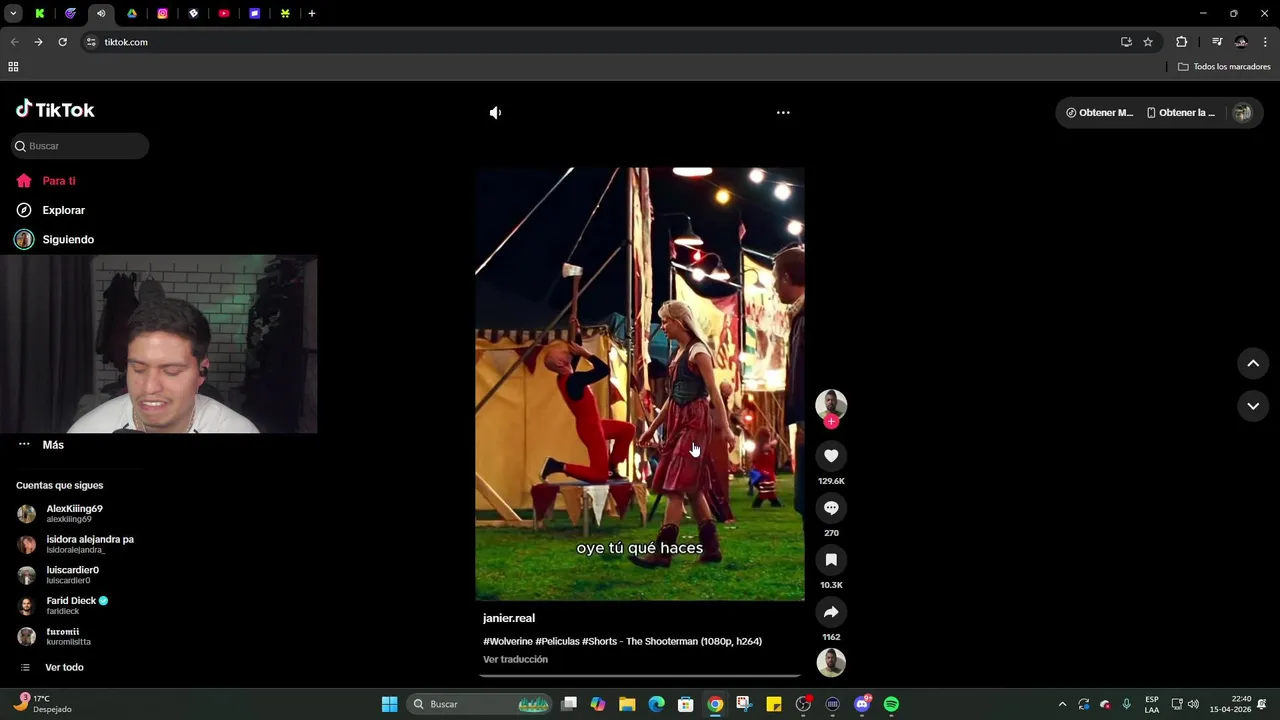Click Obtener M... coins button
Image resolution: width=1280 pixels, height=720 pixels.
point(1100,113)
